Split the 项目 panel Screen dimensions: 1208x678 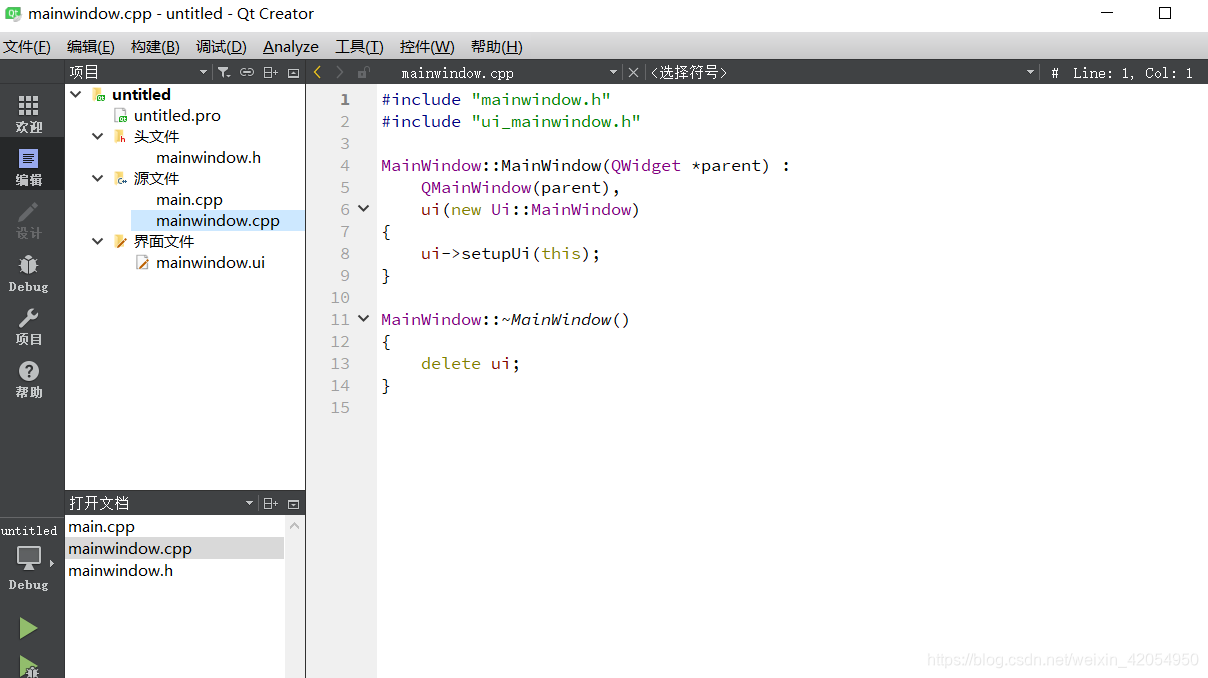[270, 72]
